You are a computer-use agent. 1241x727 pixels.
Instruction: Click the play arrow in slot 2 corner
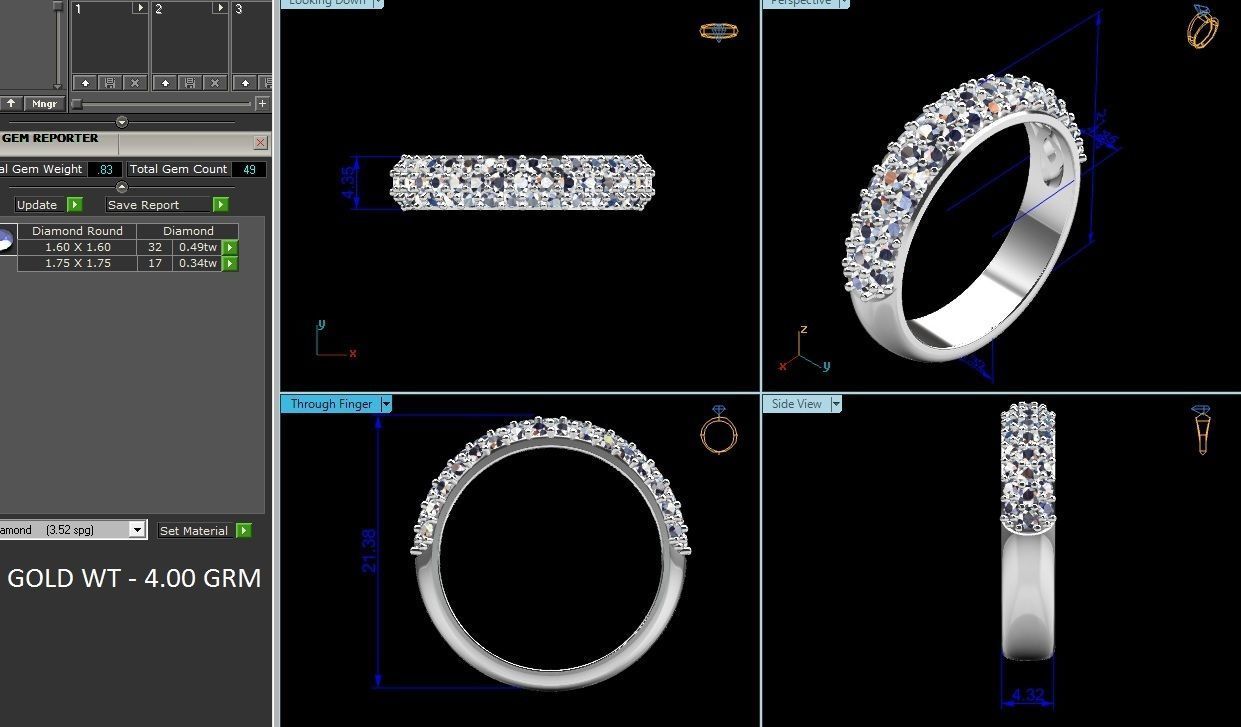click(220, 8)
